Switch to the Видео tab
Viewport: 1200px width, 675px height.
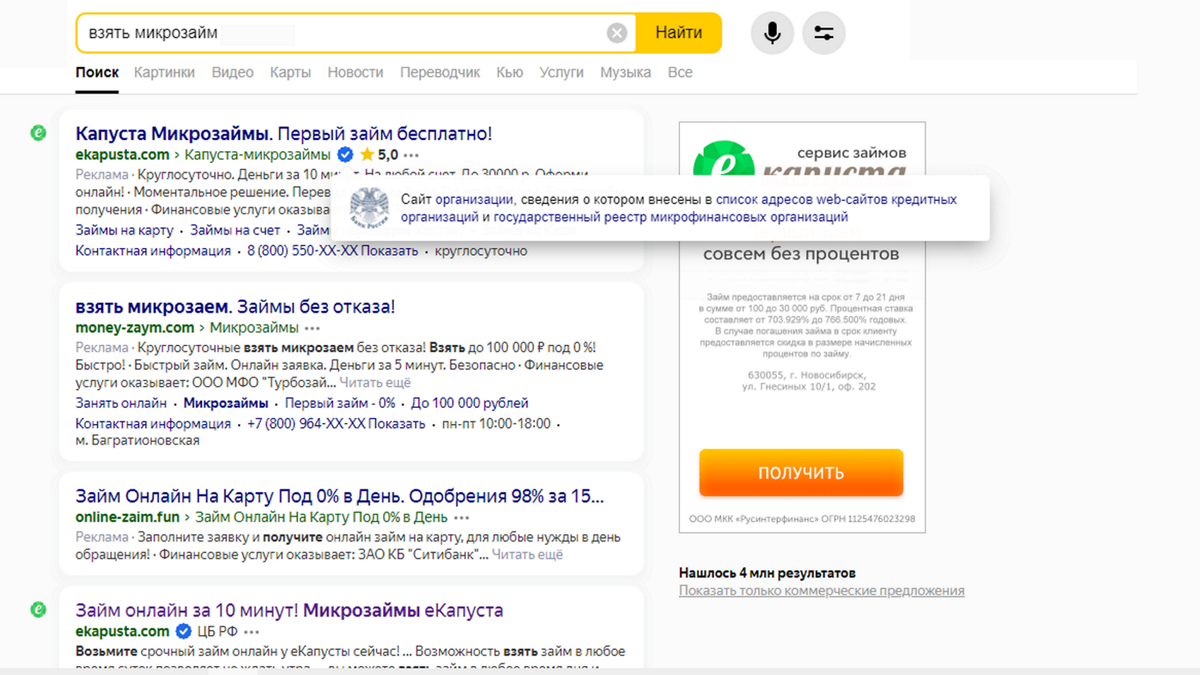point(232,73)
